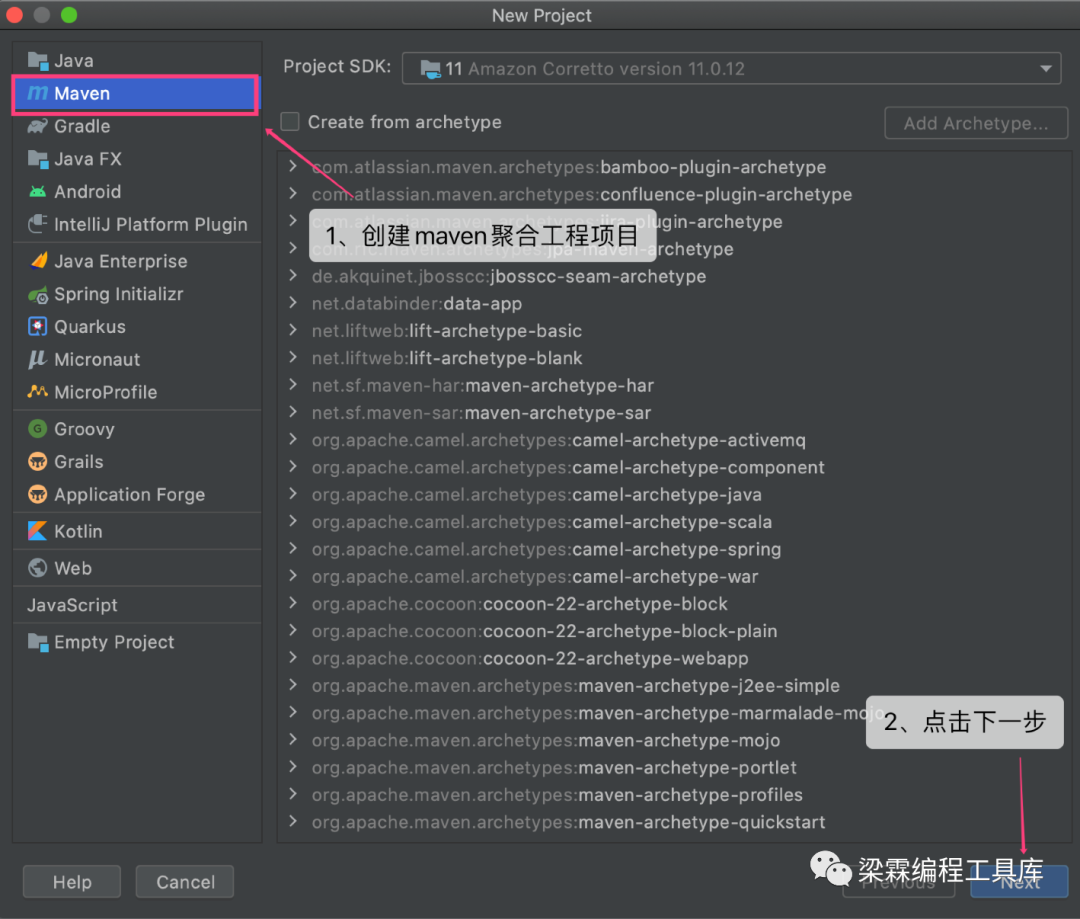Select Kotlin project type

pyautogui.click(x=137, y=531)
